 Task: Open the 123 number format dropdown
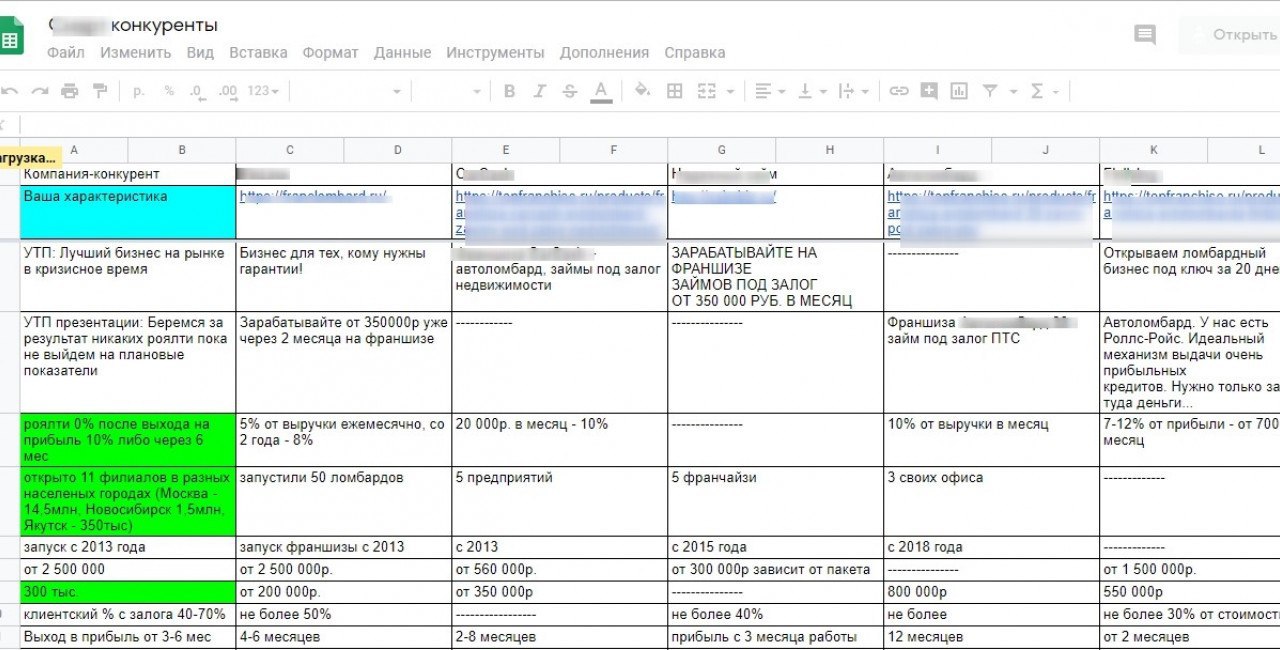tap(264, 91)
